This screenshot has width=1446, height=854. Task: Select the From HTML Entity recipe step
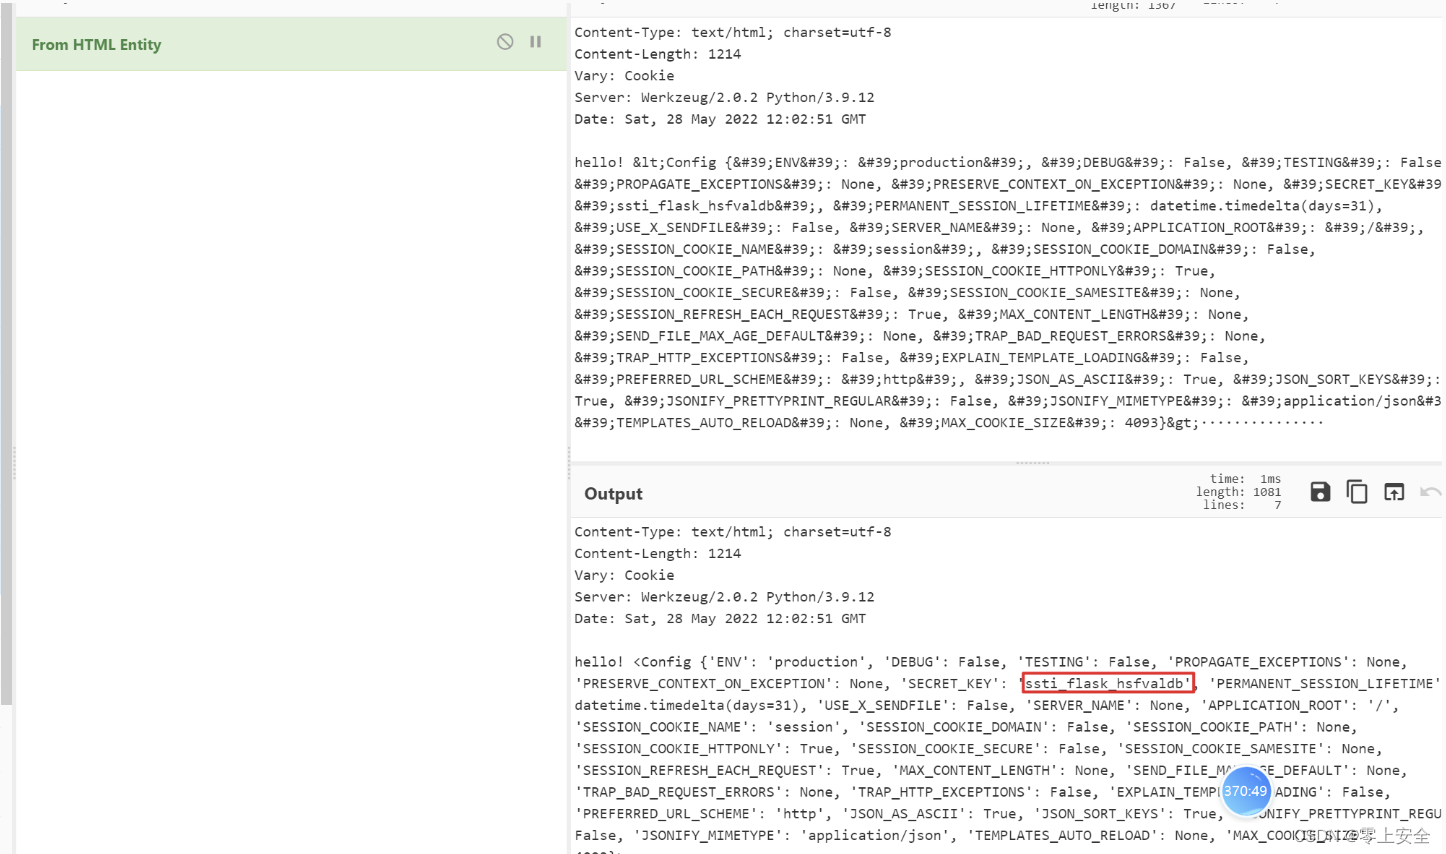pyautogui.click(x=291, y=44)
